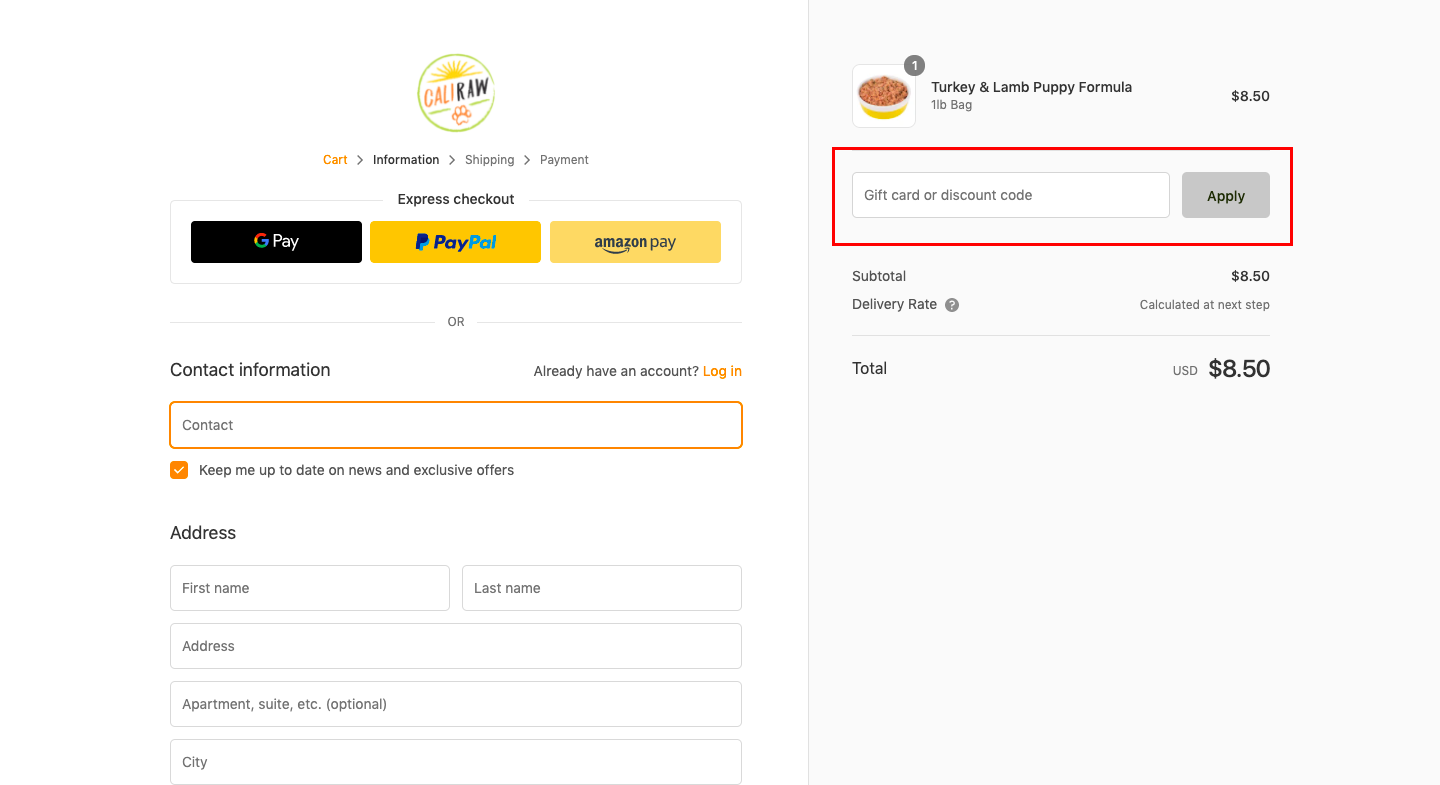Click into the Last name field
Screen dimensions: 1440x785
tap(602, 588)
